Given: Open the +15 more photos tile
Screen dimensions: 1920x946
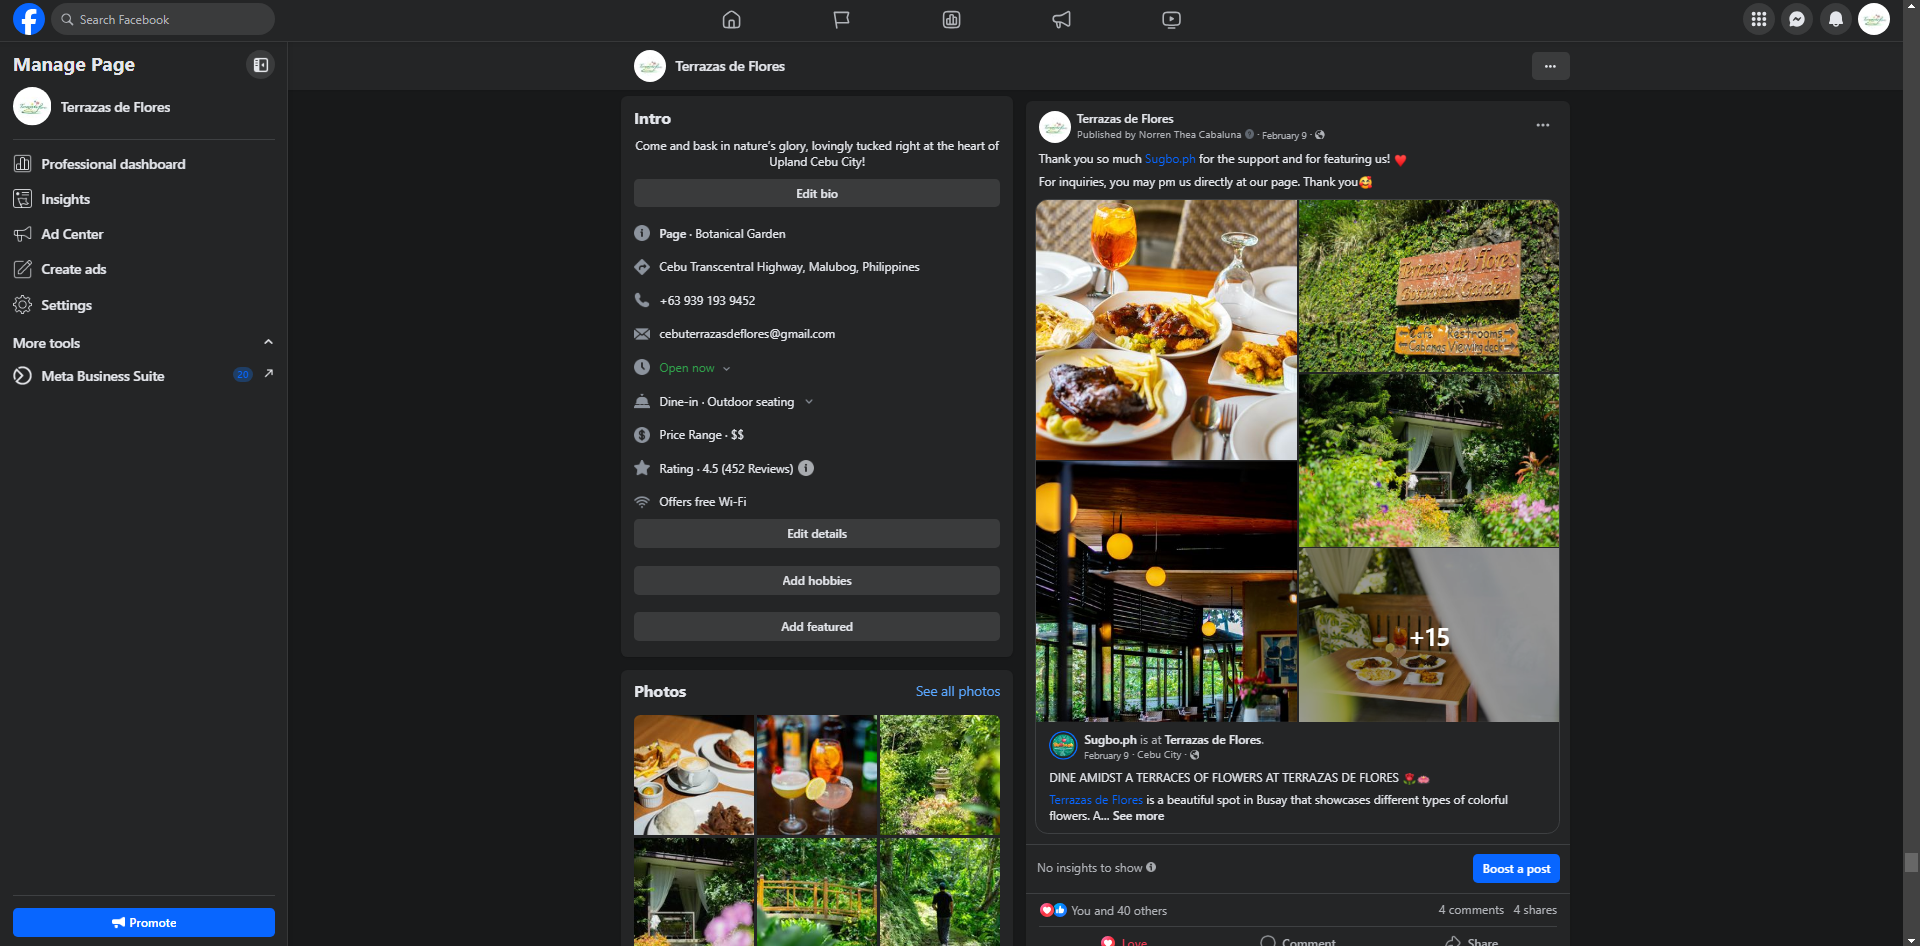Looking at the screenshot, I should pyautogui.click(x=1429, y=635).
